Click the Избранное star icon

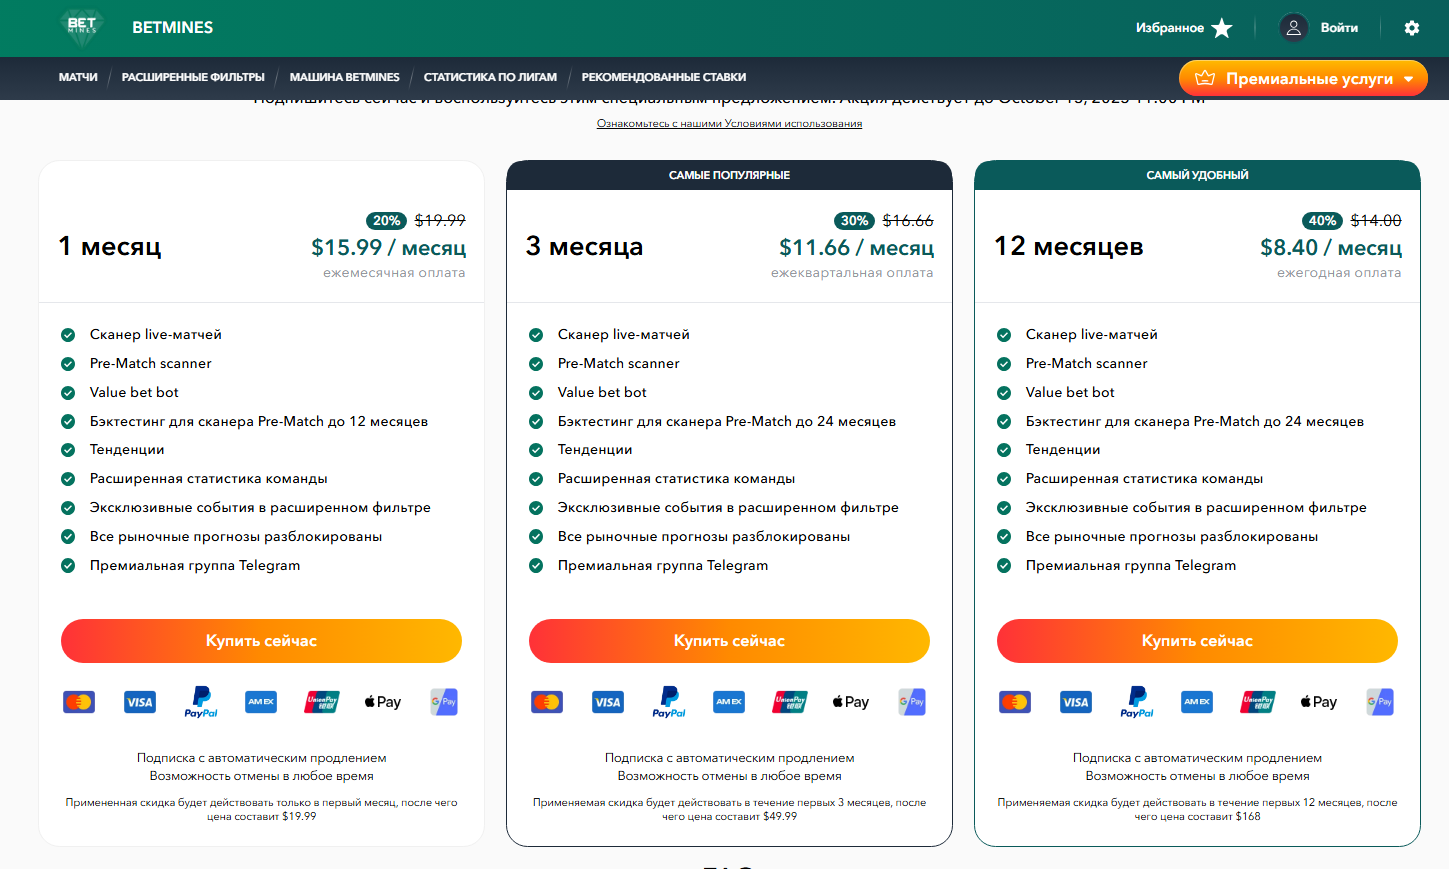1222,28
